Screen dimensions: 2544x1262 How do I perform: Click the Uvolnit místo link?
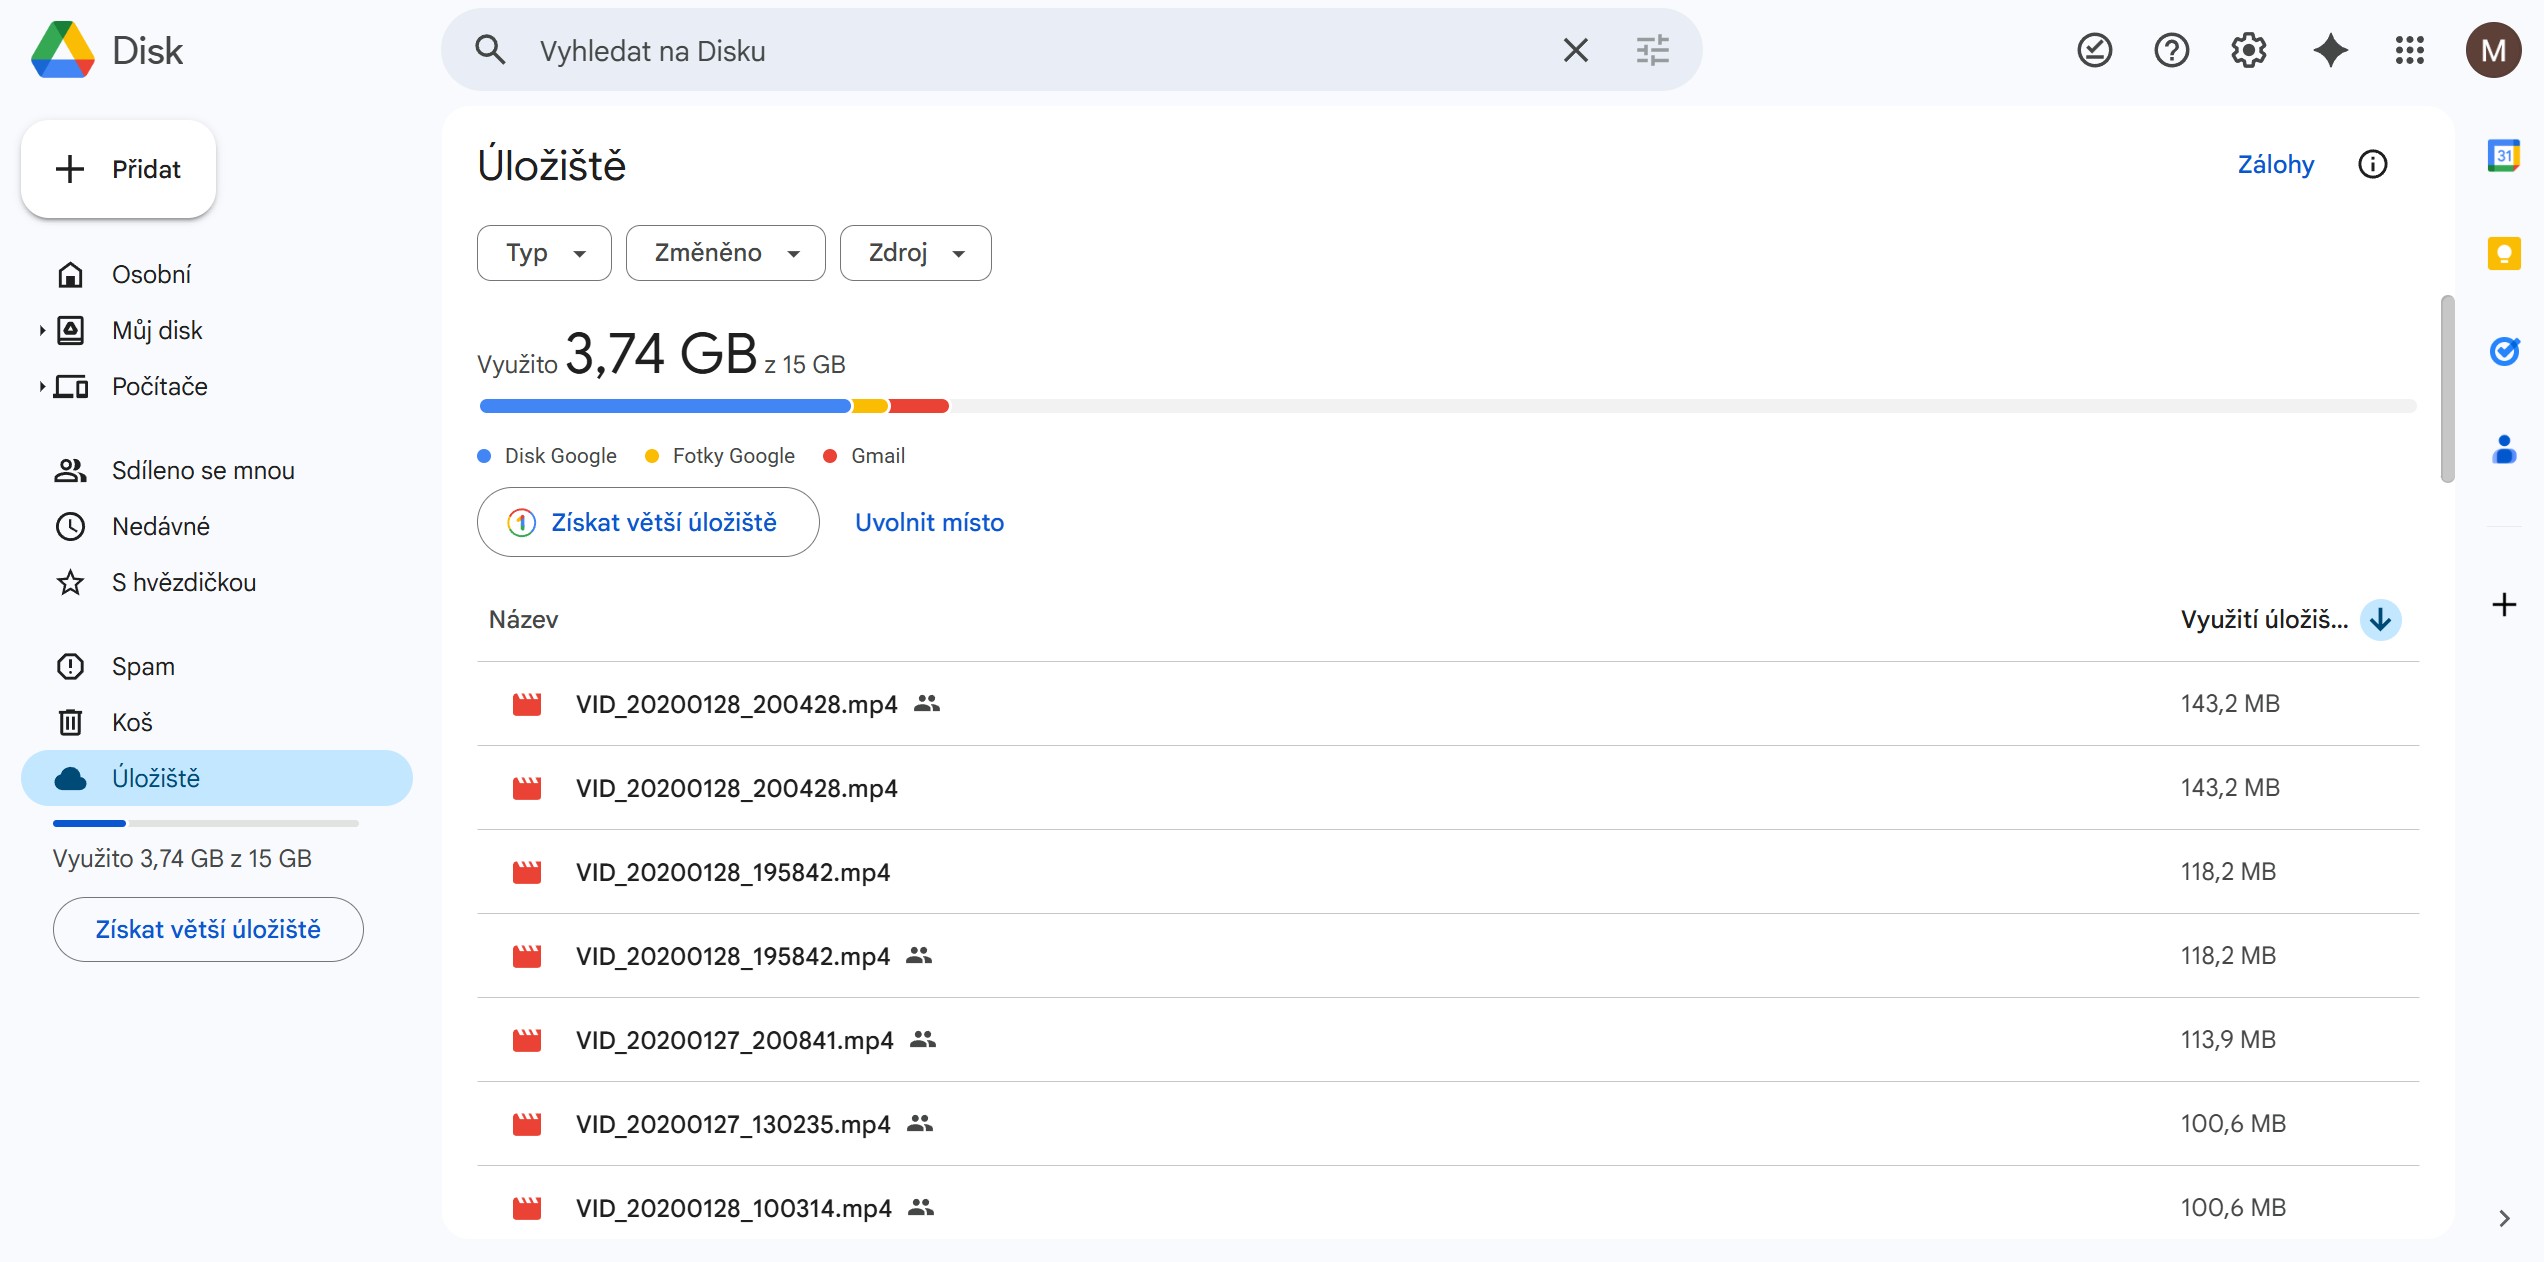(929, 522)
